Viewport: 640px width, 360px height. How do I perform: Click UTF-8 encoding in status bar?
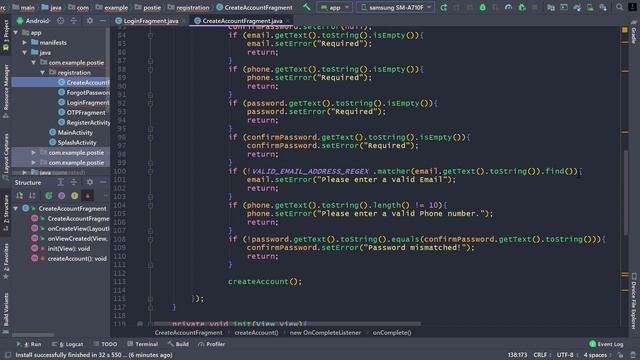click(565, 355)
